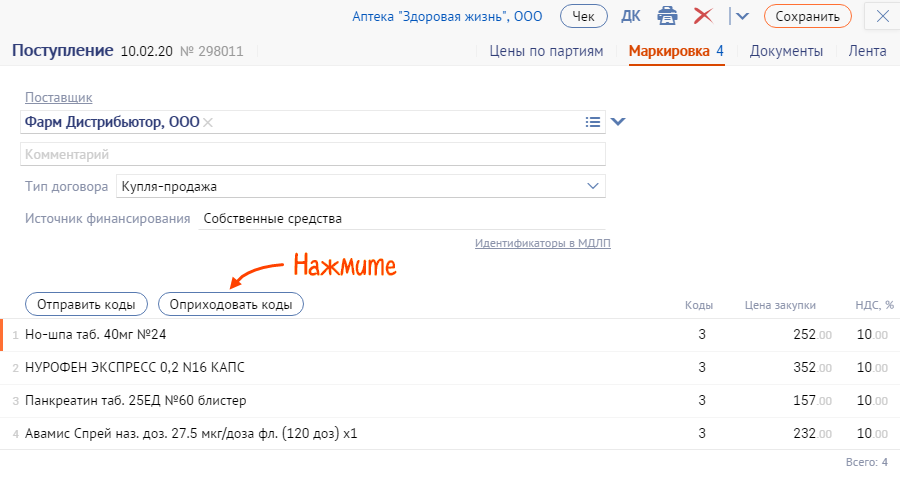Clear supplier Фарм Дистрибьютор with small x
Image resolution: width=900 pixels, height=486 pixels.
[x=208, y=122]
